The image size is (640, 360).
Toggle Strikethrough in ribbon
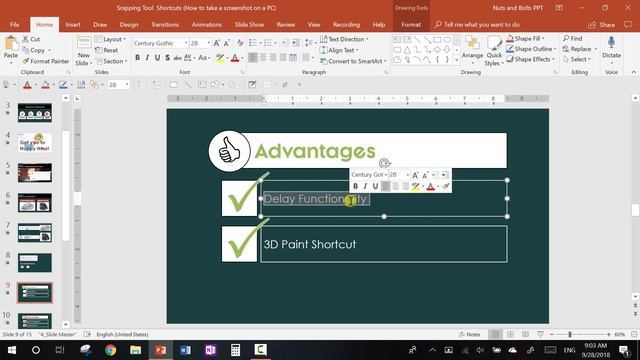pyautogui.click(x=177, y=58)
